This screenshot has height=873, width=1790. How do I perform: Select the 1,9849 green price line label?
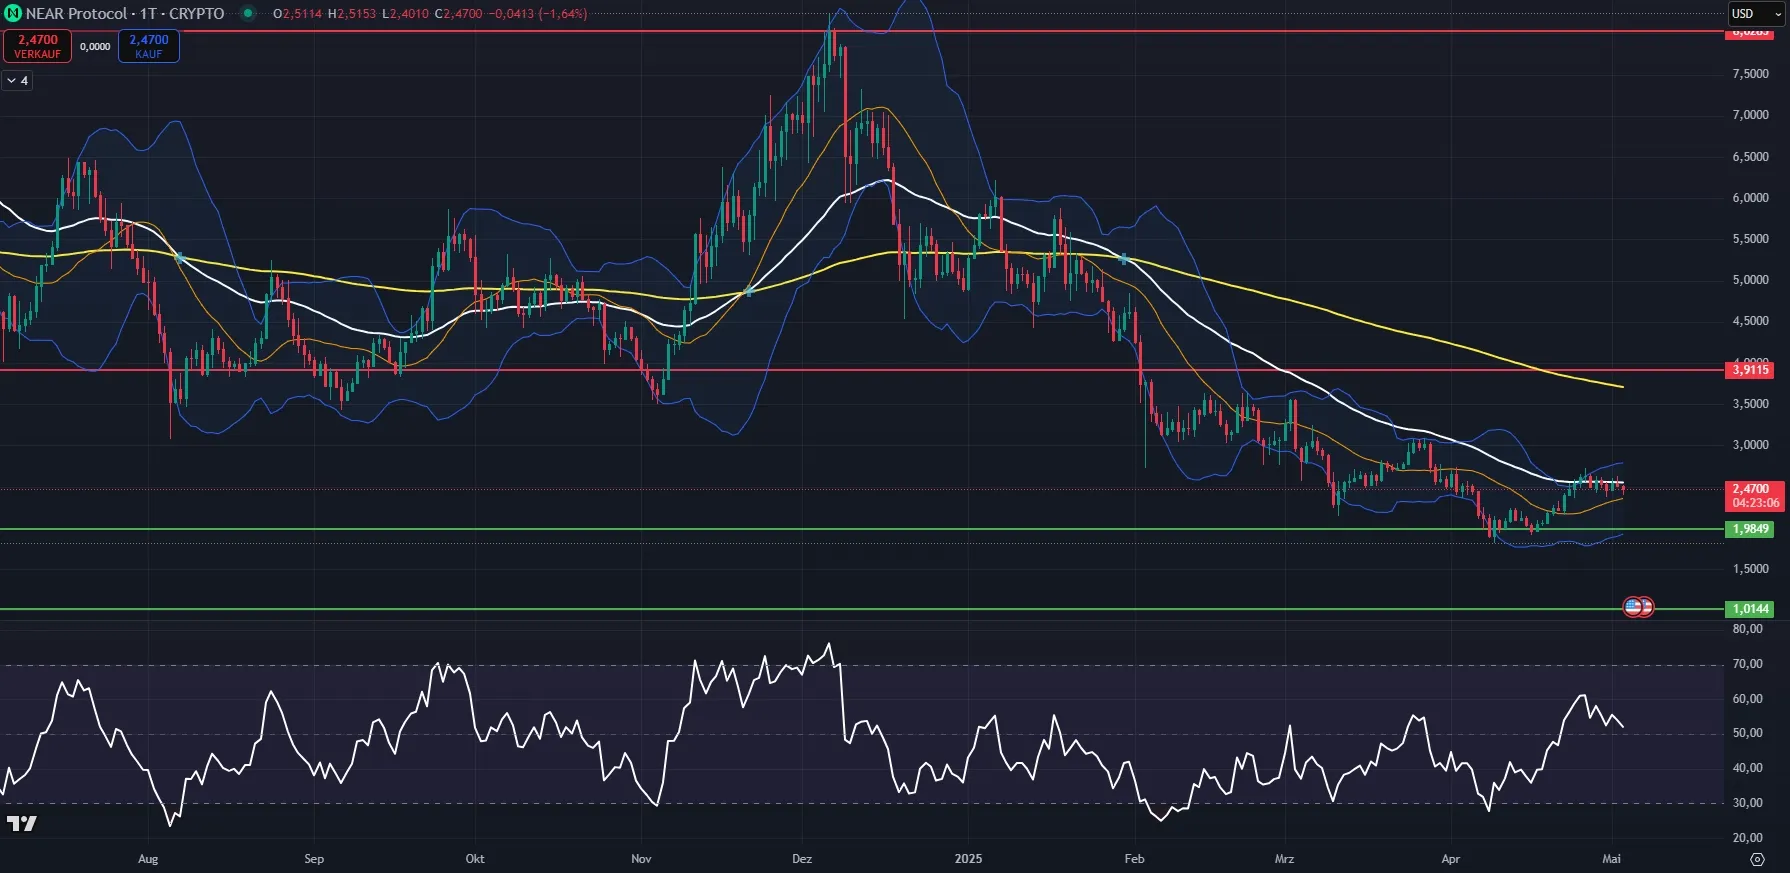point(1750,529)
